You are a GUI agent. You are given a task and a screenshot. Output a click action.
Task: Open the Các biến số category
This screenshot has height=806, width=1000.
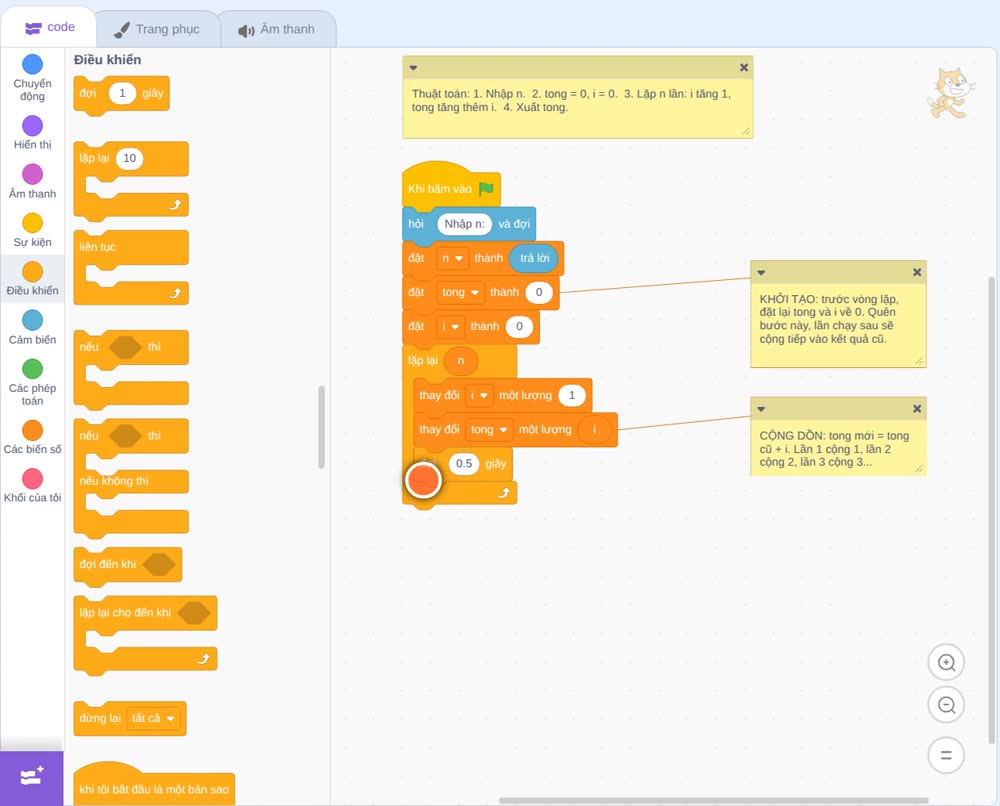pyautogui.click(x=32, y=437)
